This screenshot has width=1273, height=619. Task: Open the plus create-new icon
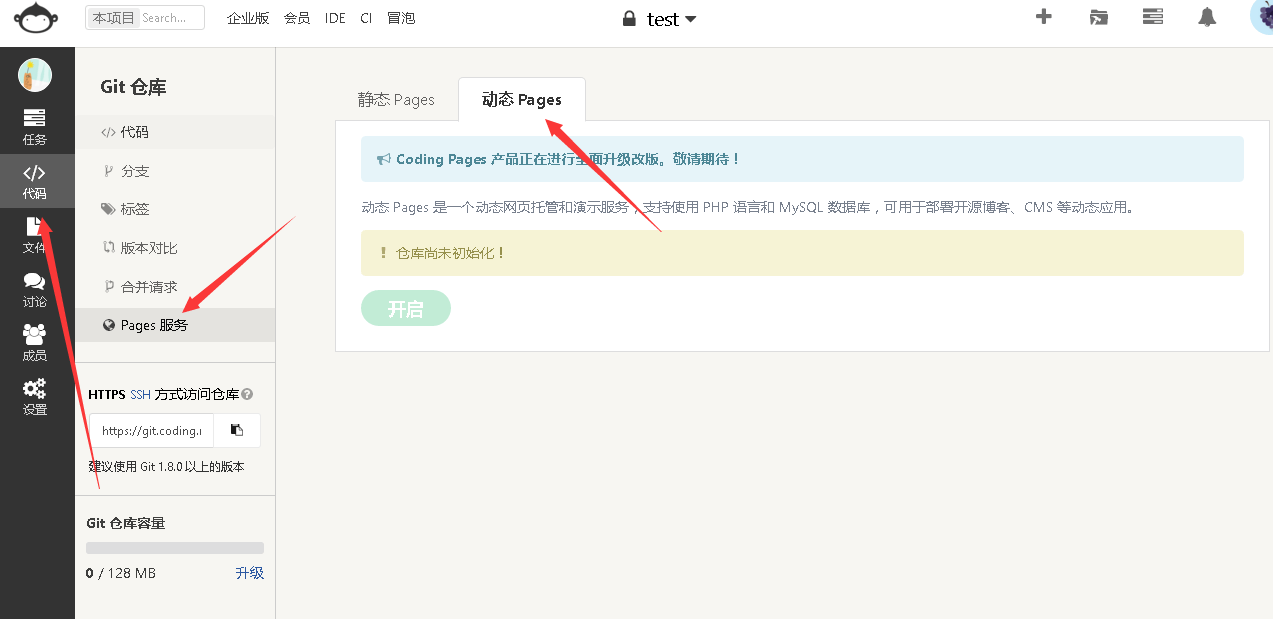click(x=1044, y=17)
